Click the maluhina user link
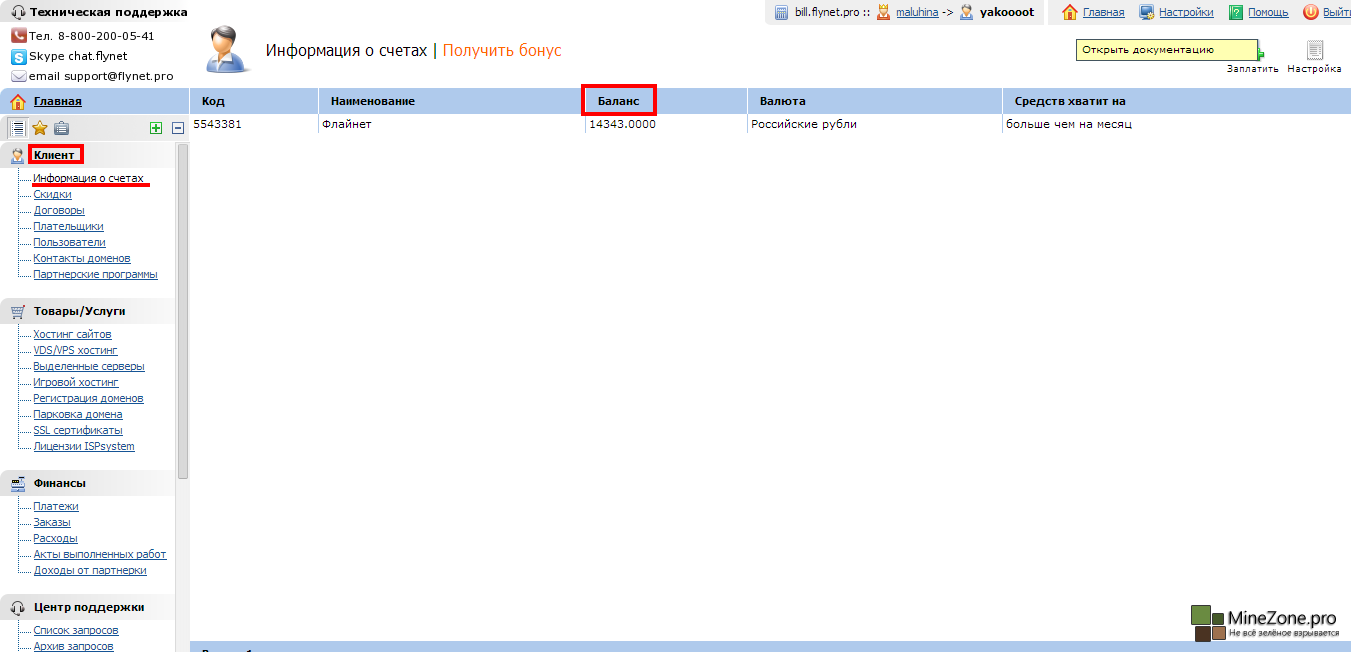The image size is (1351, 652). pyautogui.click(x=917, y=12)
